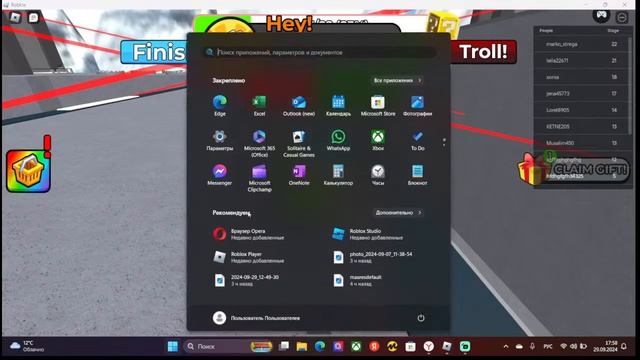Open the Xbox icon on the taskbar
This screenshot has width=640, height=360.
[356, 346]
